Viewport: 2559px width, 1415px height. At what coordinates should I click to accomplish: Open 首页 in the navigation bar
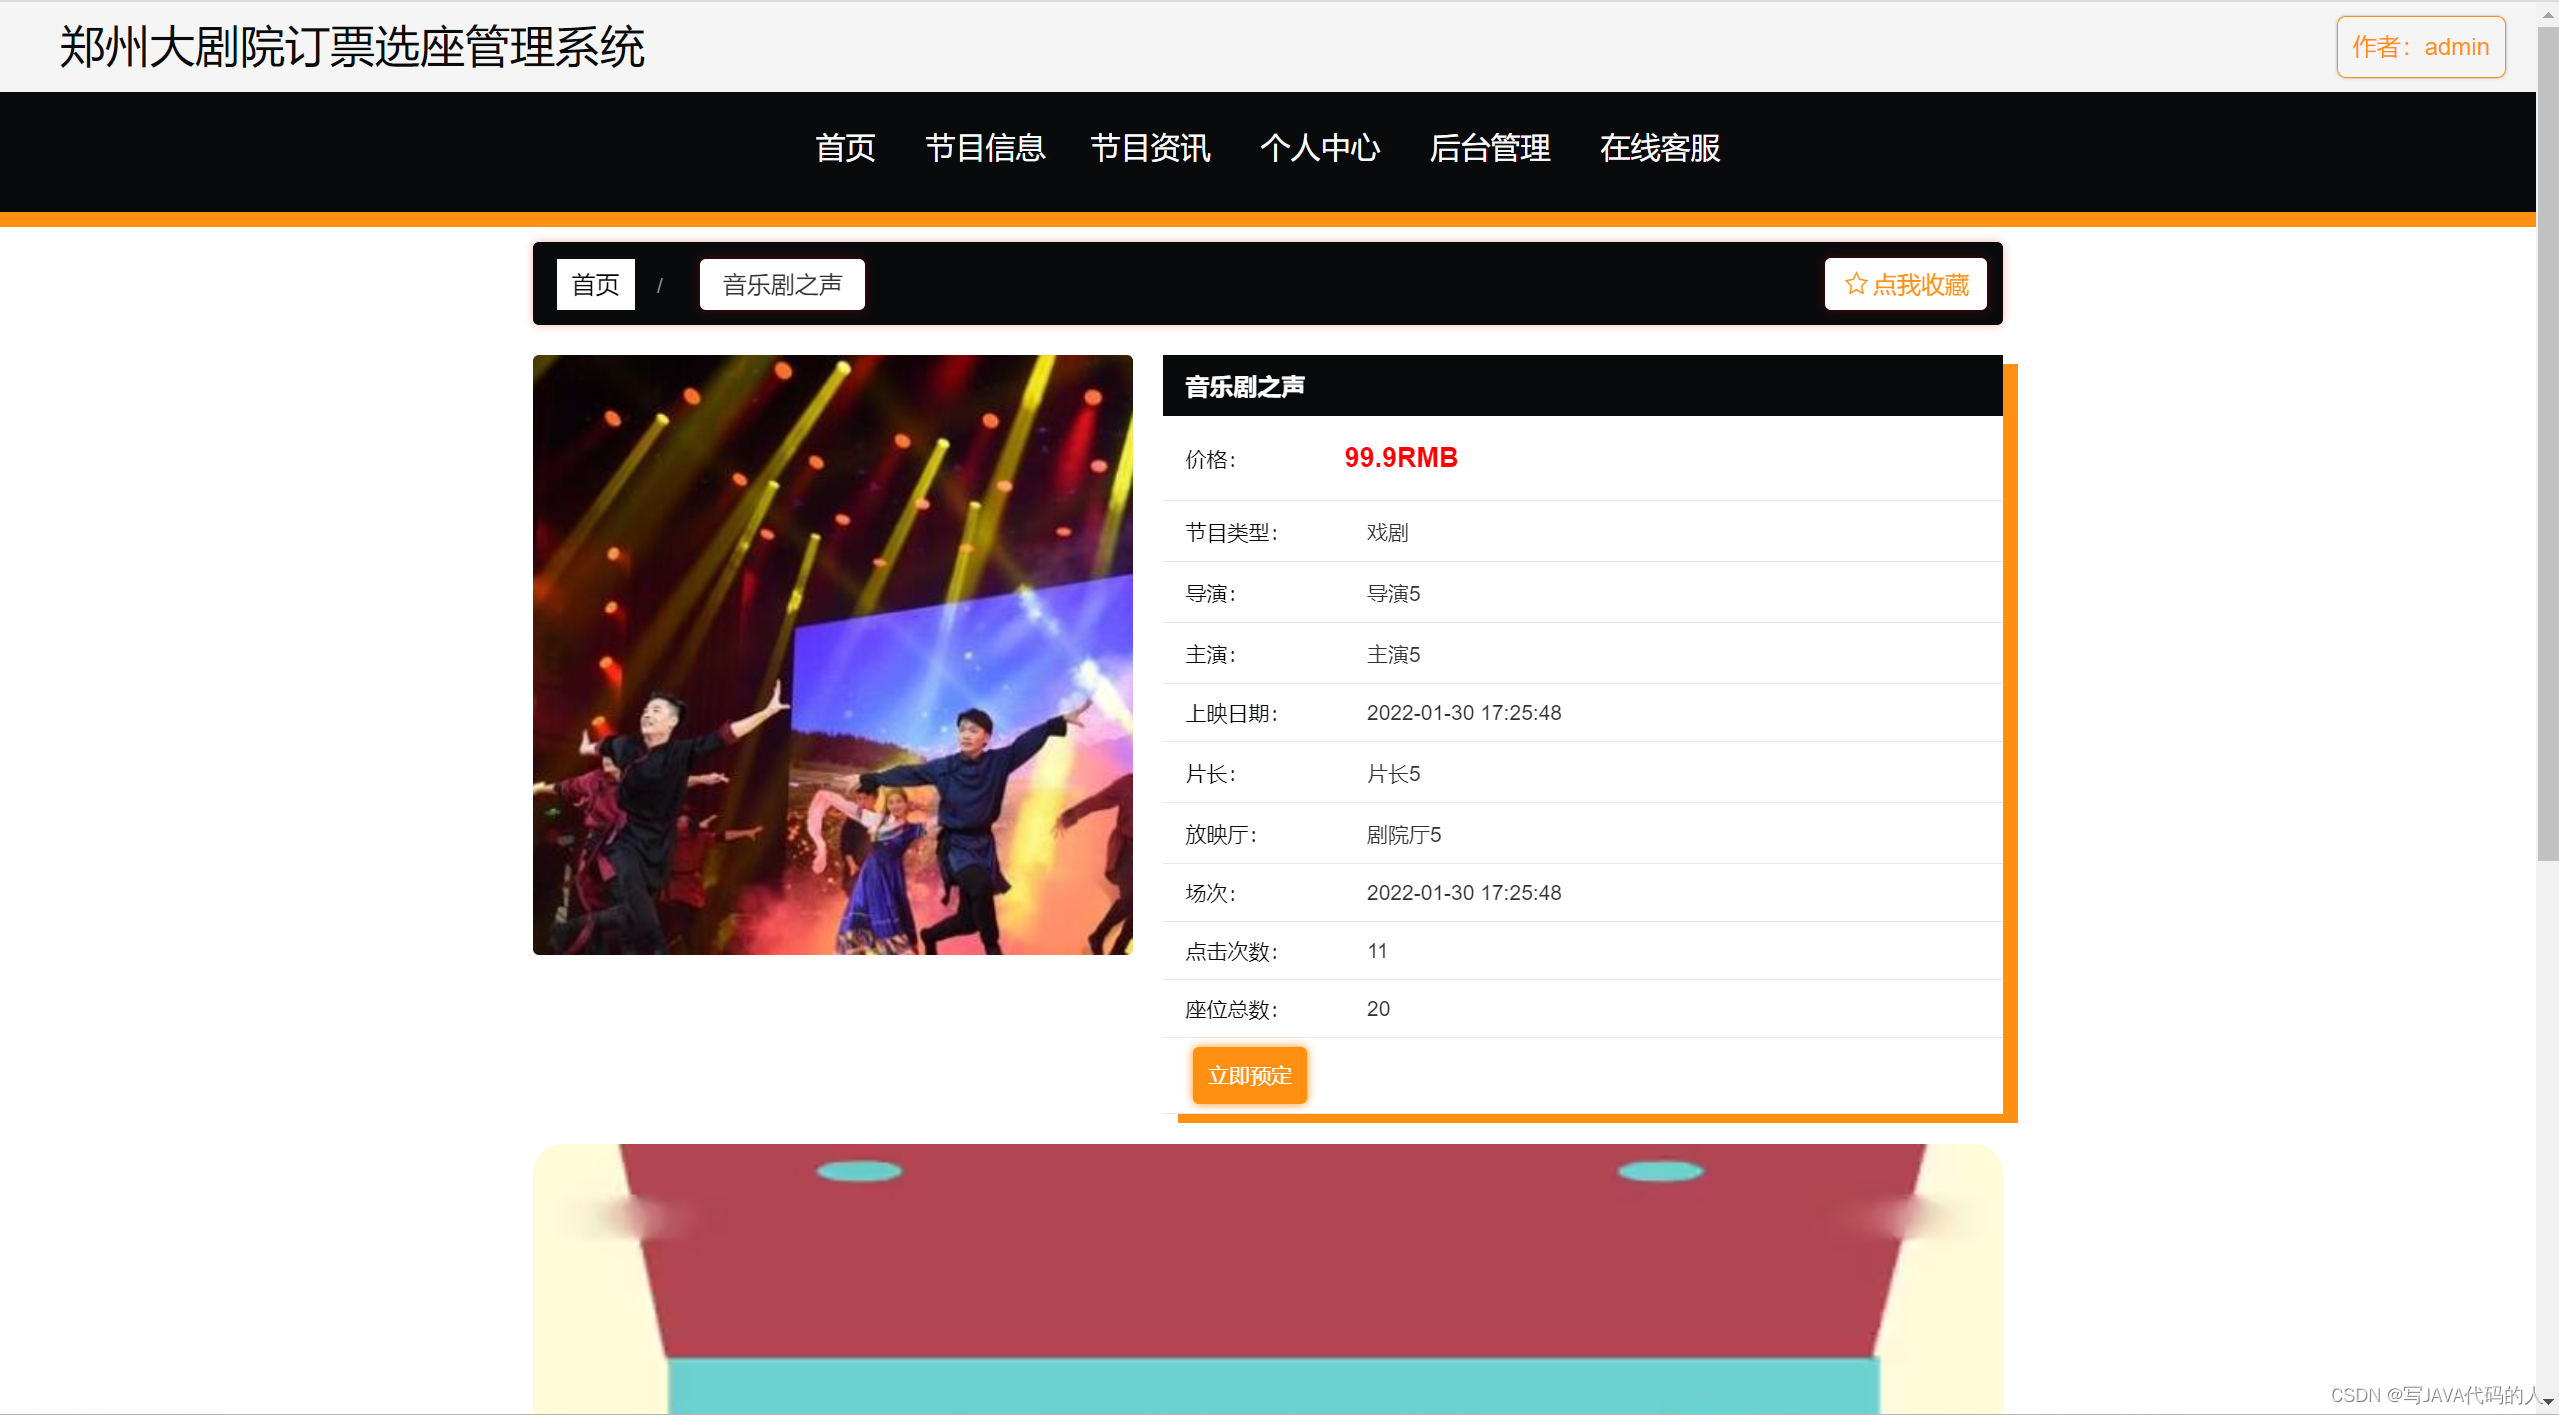[845, 148]
